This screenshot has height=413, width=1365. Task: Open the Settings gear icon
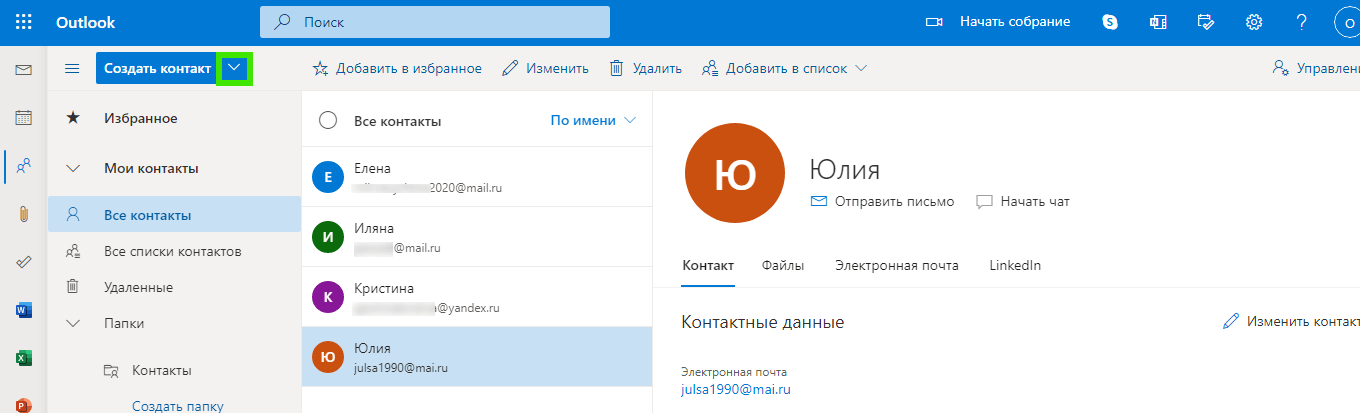point(1253,22)
